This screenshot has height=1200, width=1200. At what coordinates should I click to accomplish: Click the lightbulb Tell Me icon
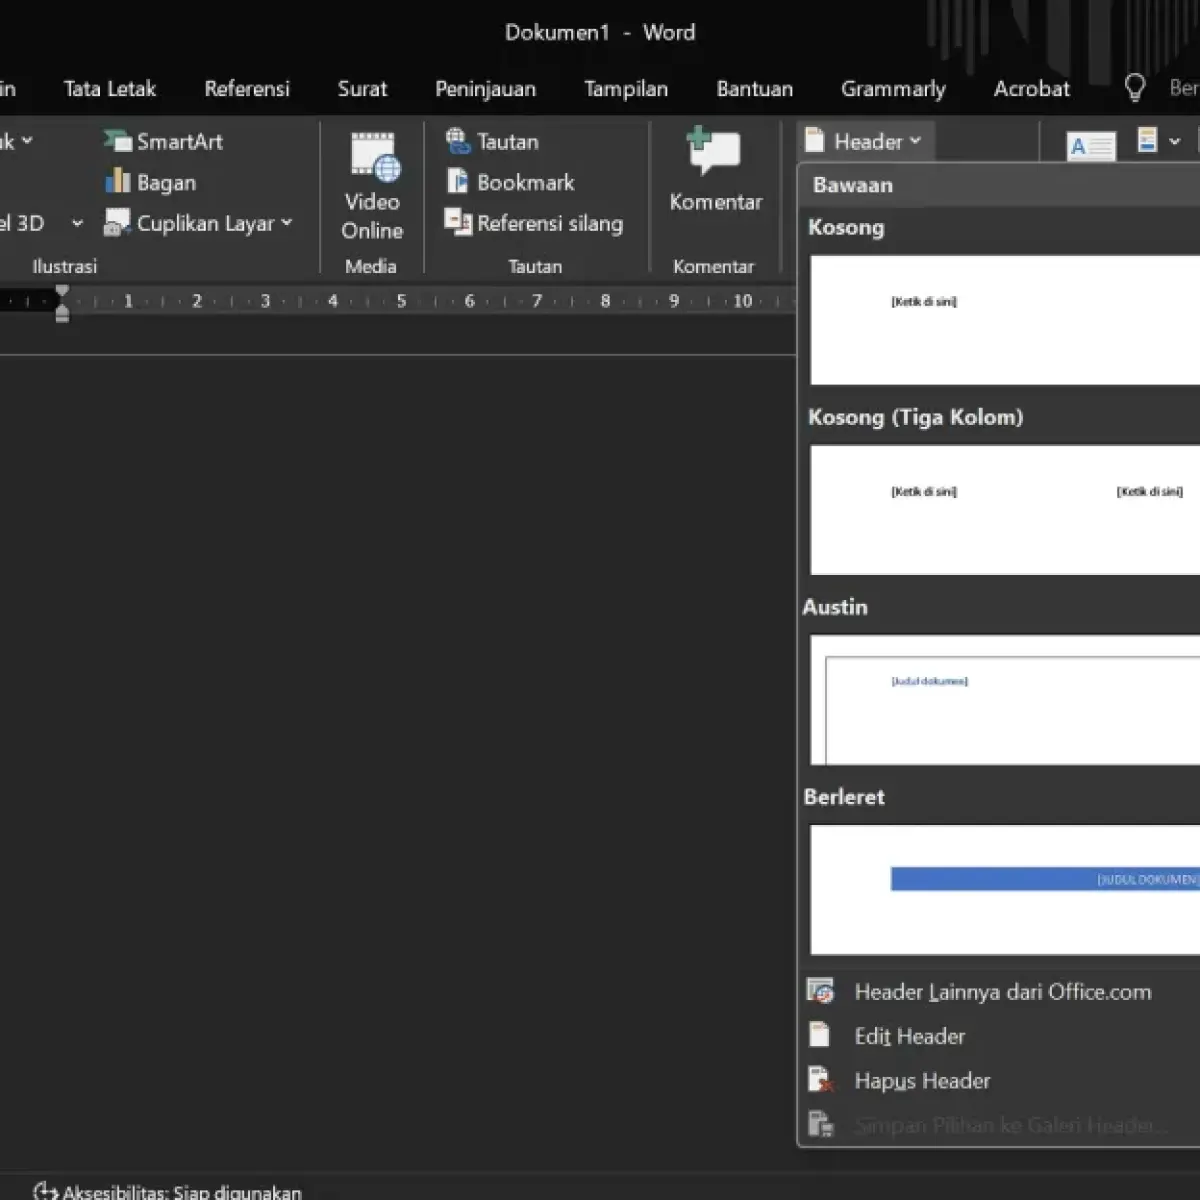tap(1135, 88)
